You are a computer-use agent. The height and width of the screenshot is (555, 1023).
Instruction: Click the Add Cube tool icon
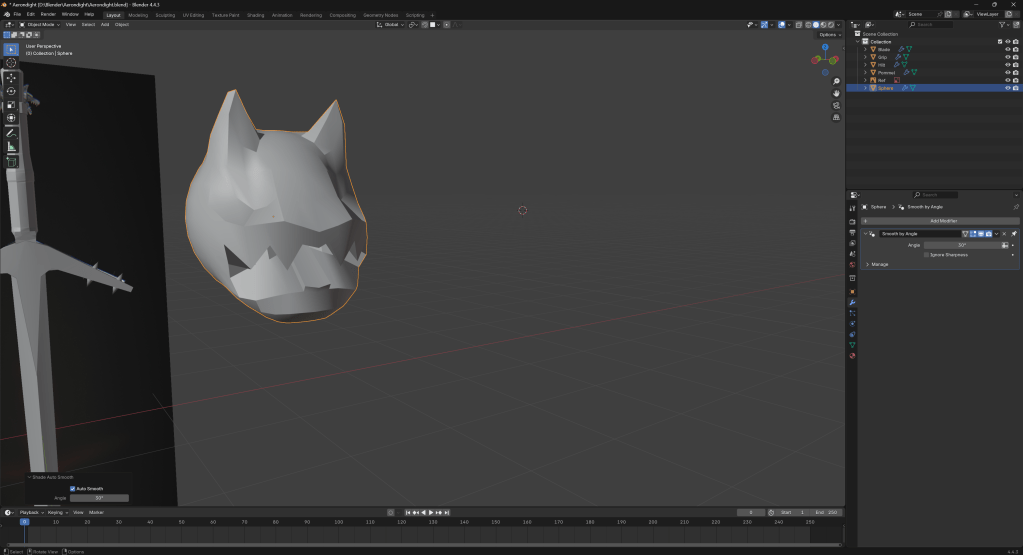(11, 161)
